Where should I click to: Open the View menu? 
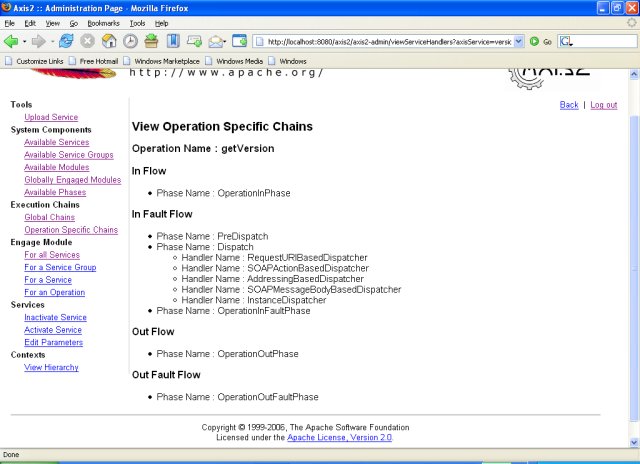coord(52,23)
